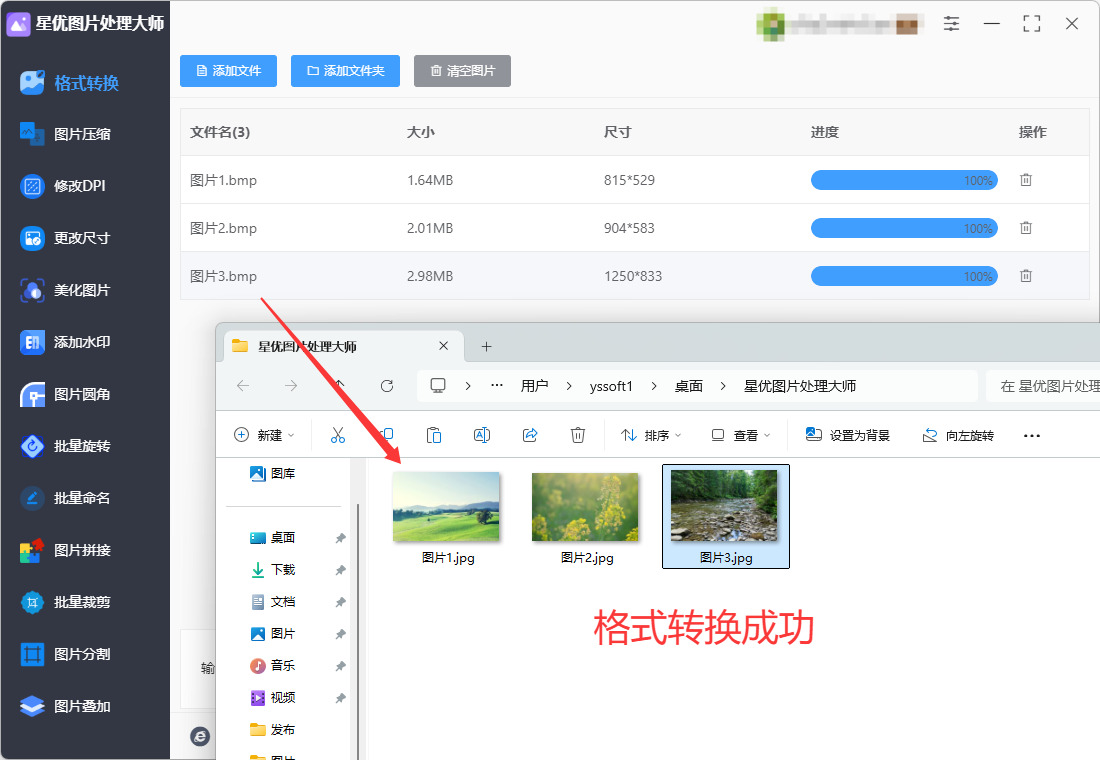
Task: Add a new Explorer tab
Action: [x=486, y=346]
